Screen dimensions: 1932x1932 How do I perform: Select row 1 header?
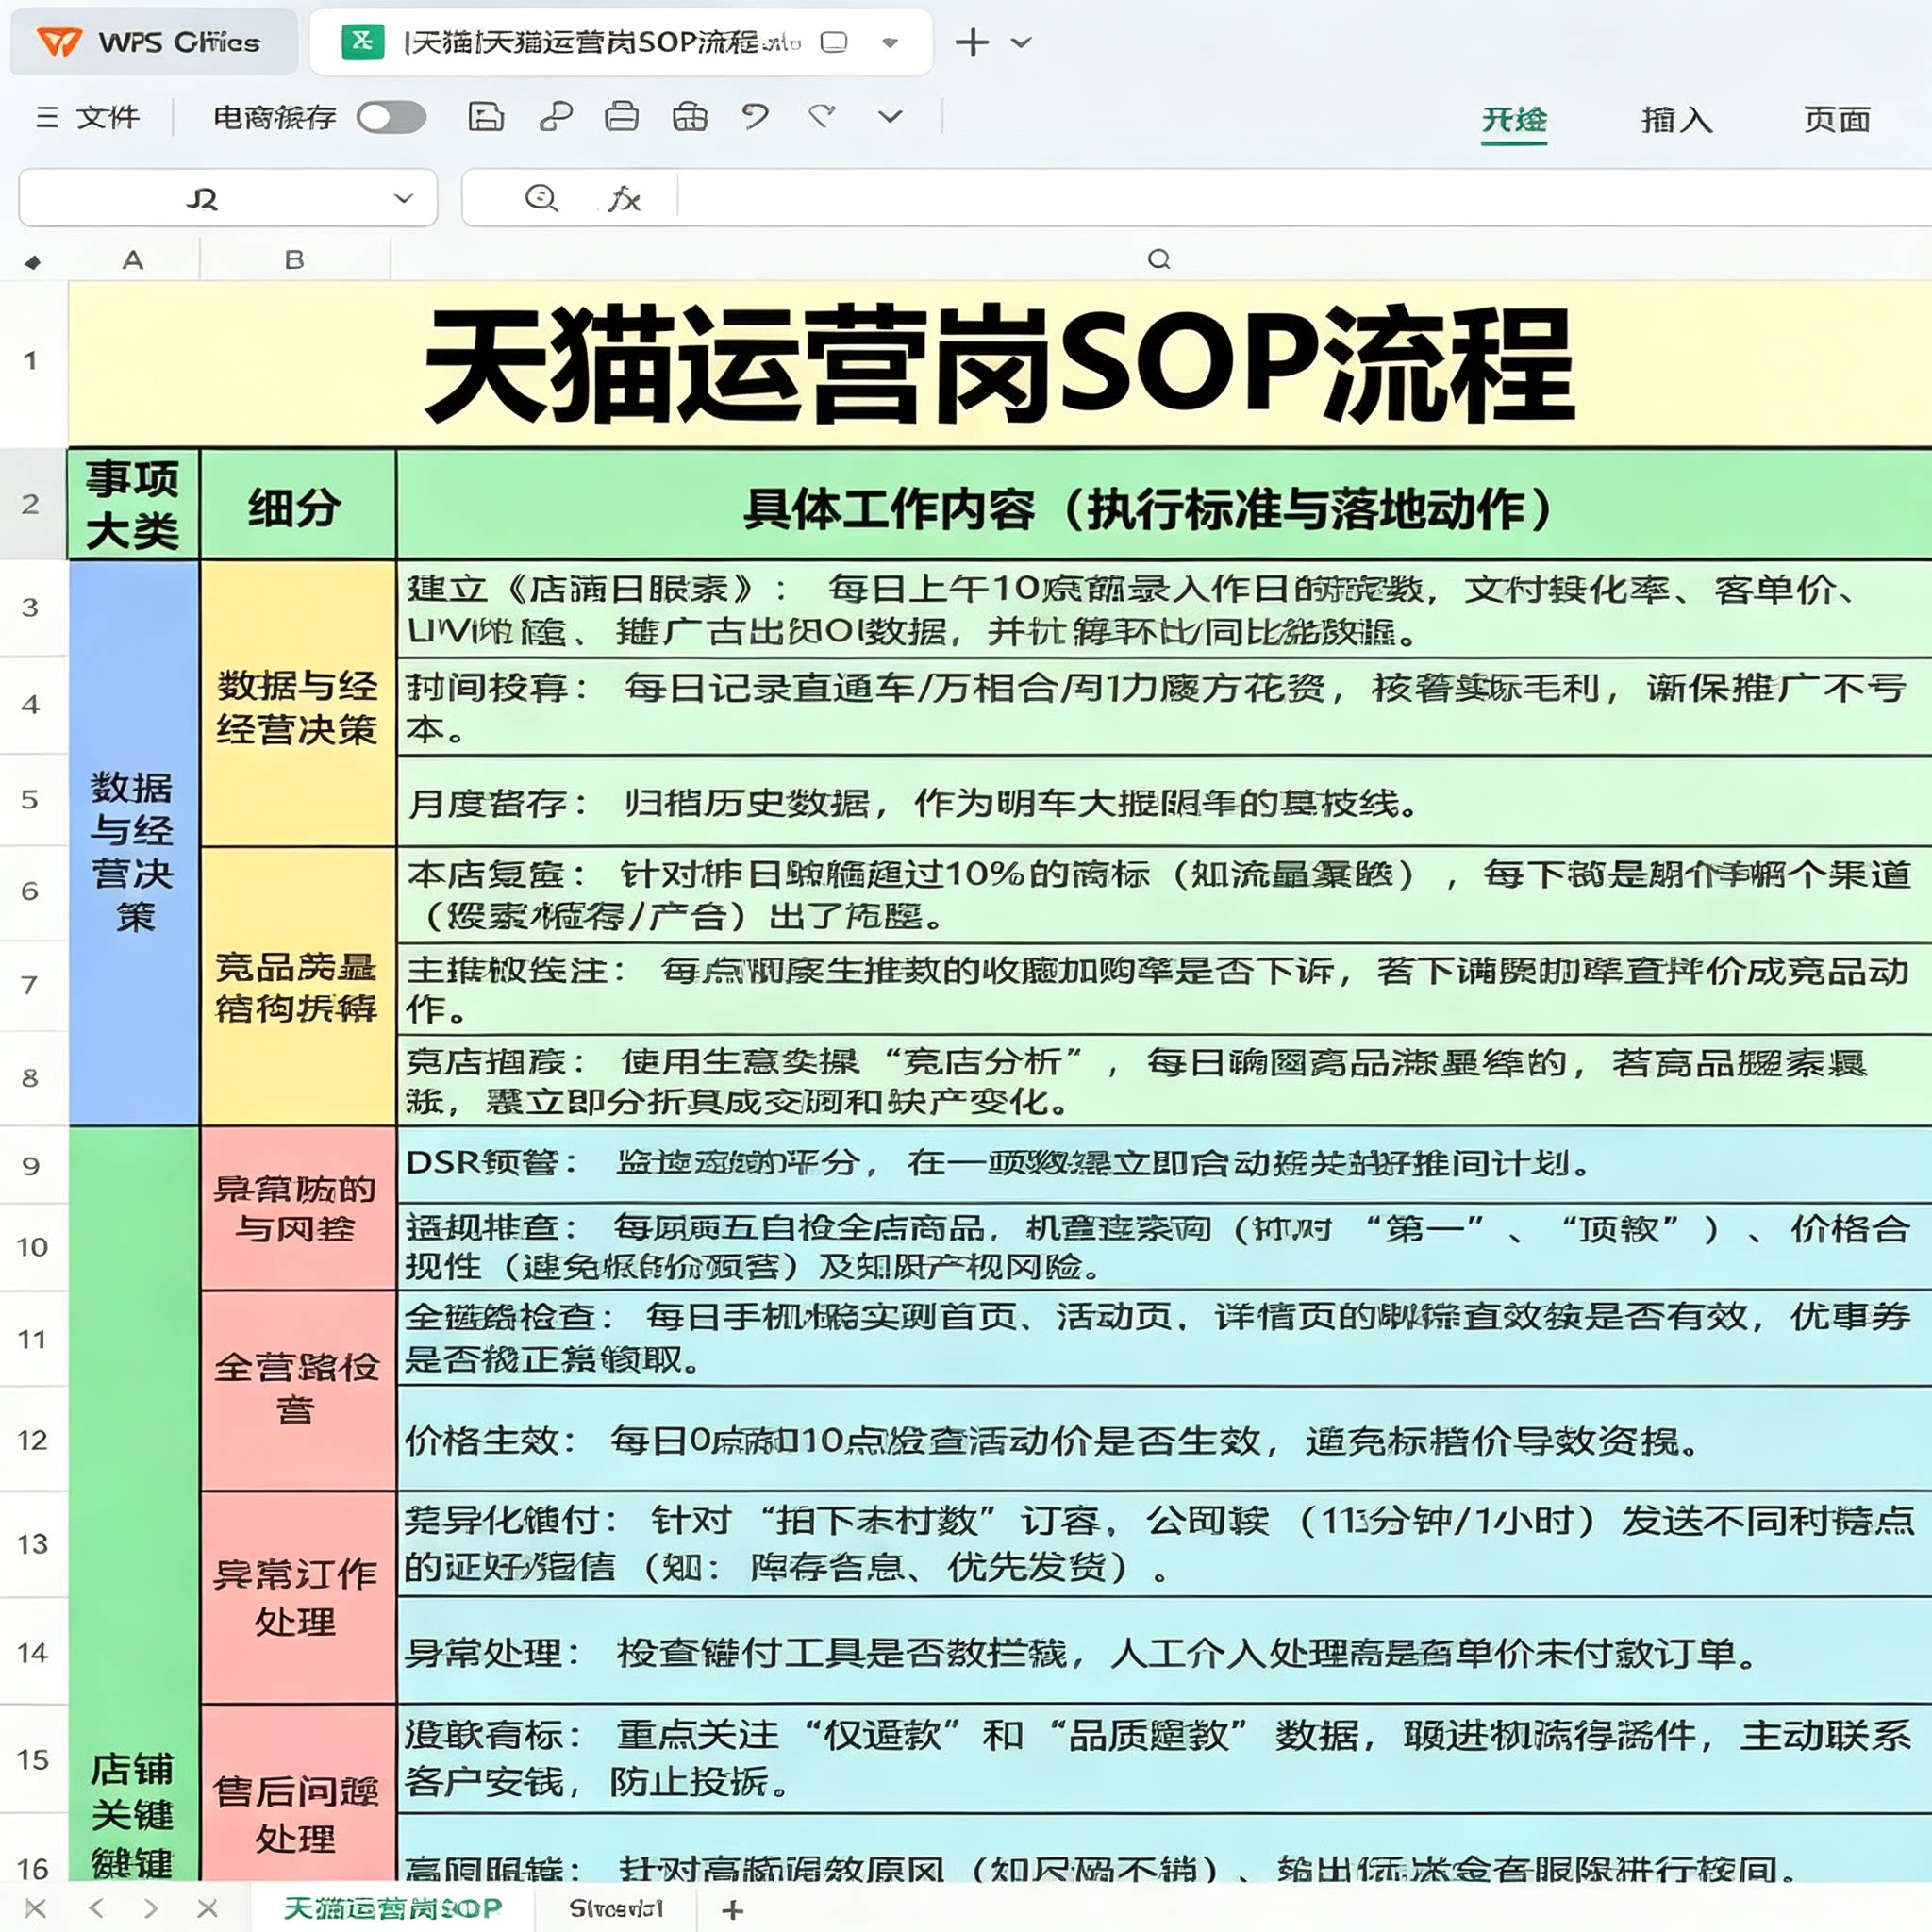point(31,361)
